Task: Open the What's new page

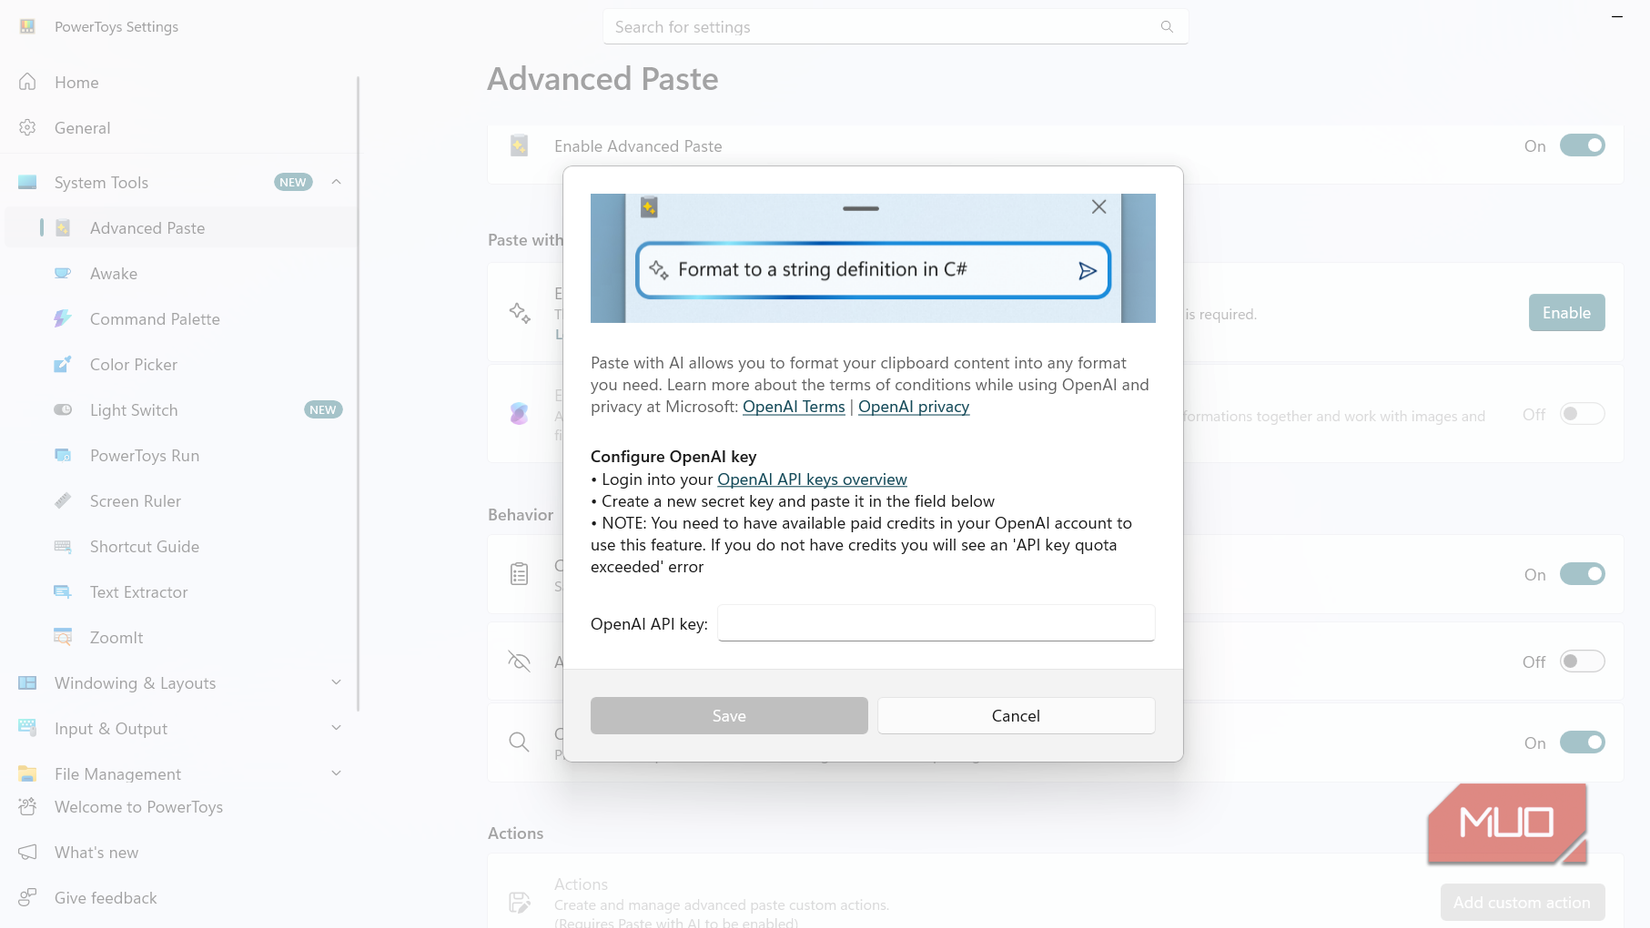Action: point(95,852)
